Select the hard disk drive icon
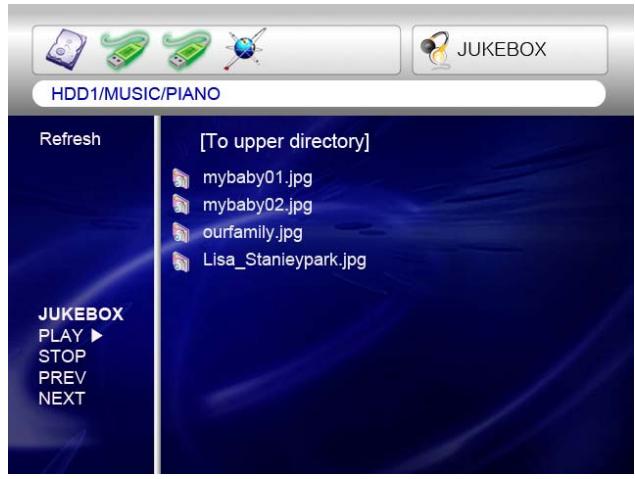635x479 pixels. click(x=66, y=49)
